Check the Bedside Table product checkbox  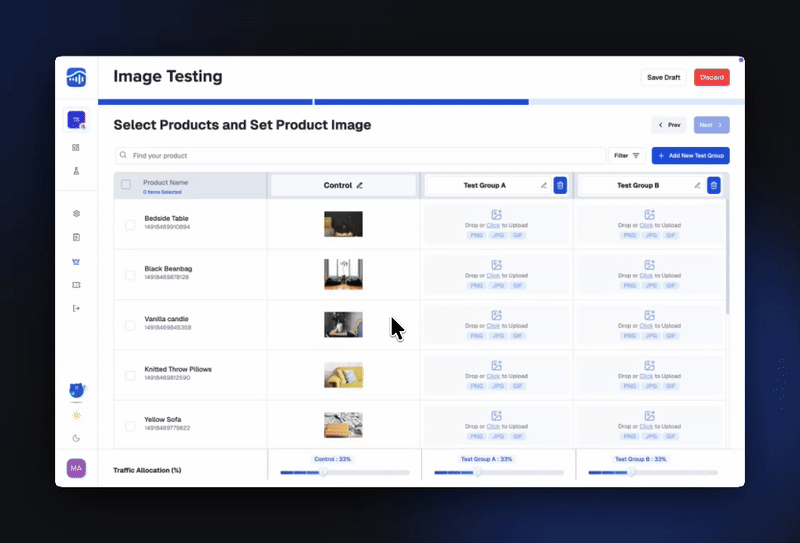(130, 225)
